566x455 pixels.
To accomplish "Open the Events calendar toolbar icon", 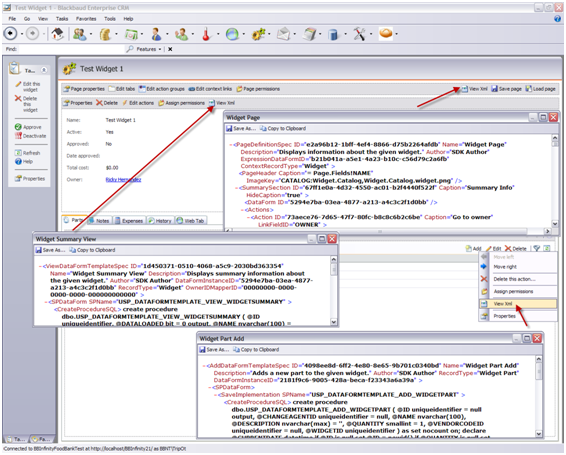I will pos(131,34).
